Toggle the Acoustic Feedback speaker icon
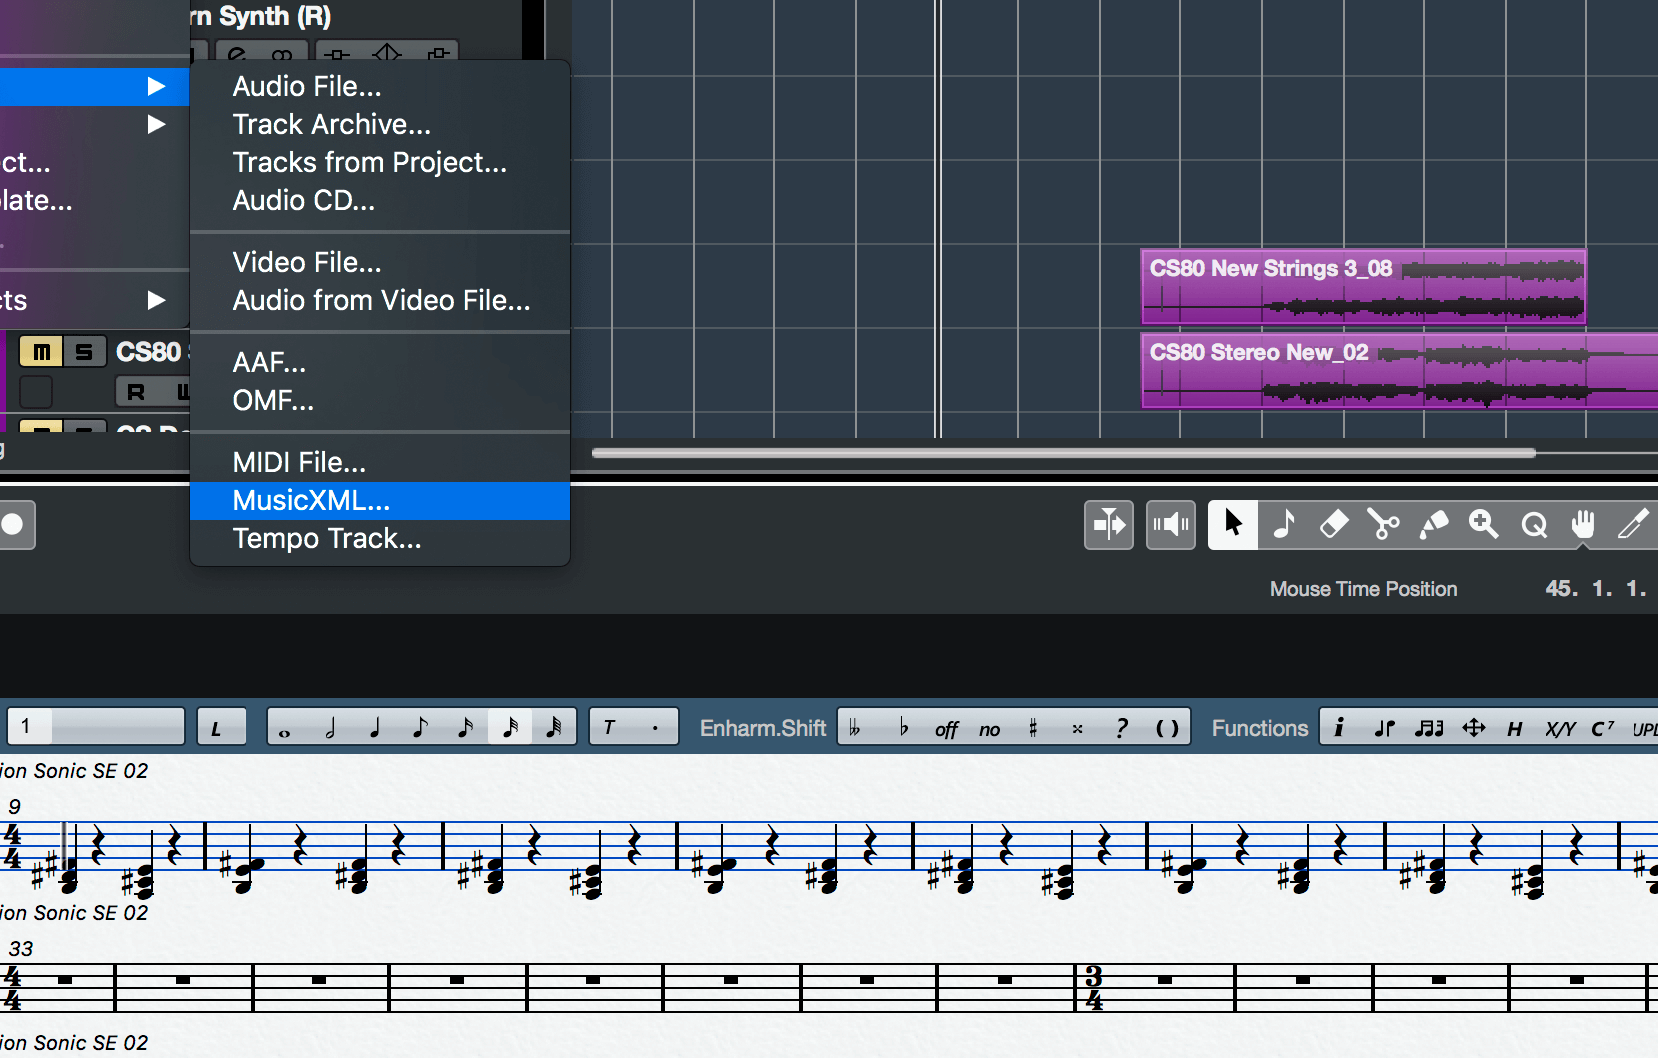The height and width of the screenshot is (1058, 1658). pyautogui.click(x=1170, y=525)
